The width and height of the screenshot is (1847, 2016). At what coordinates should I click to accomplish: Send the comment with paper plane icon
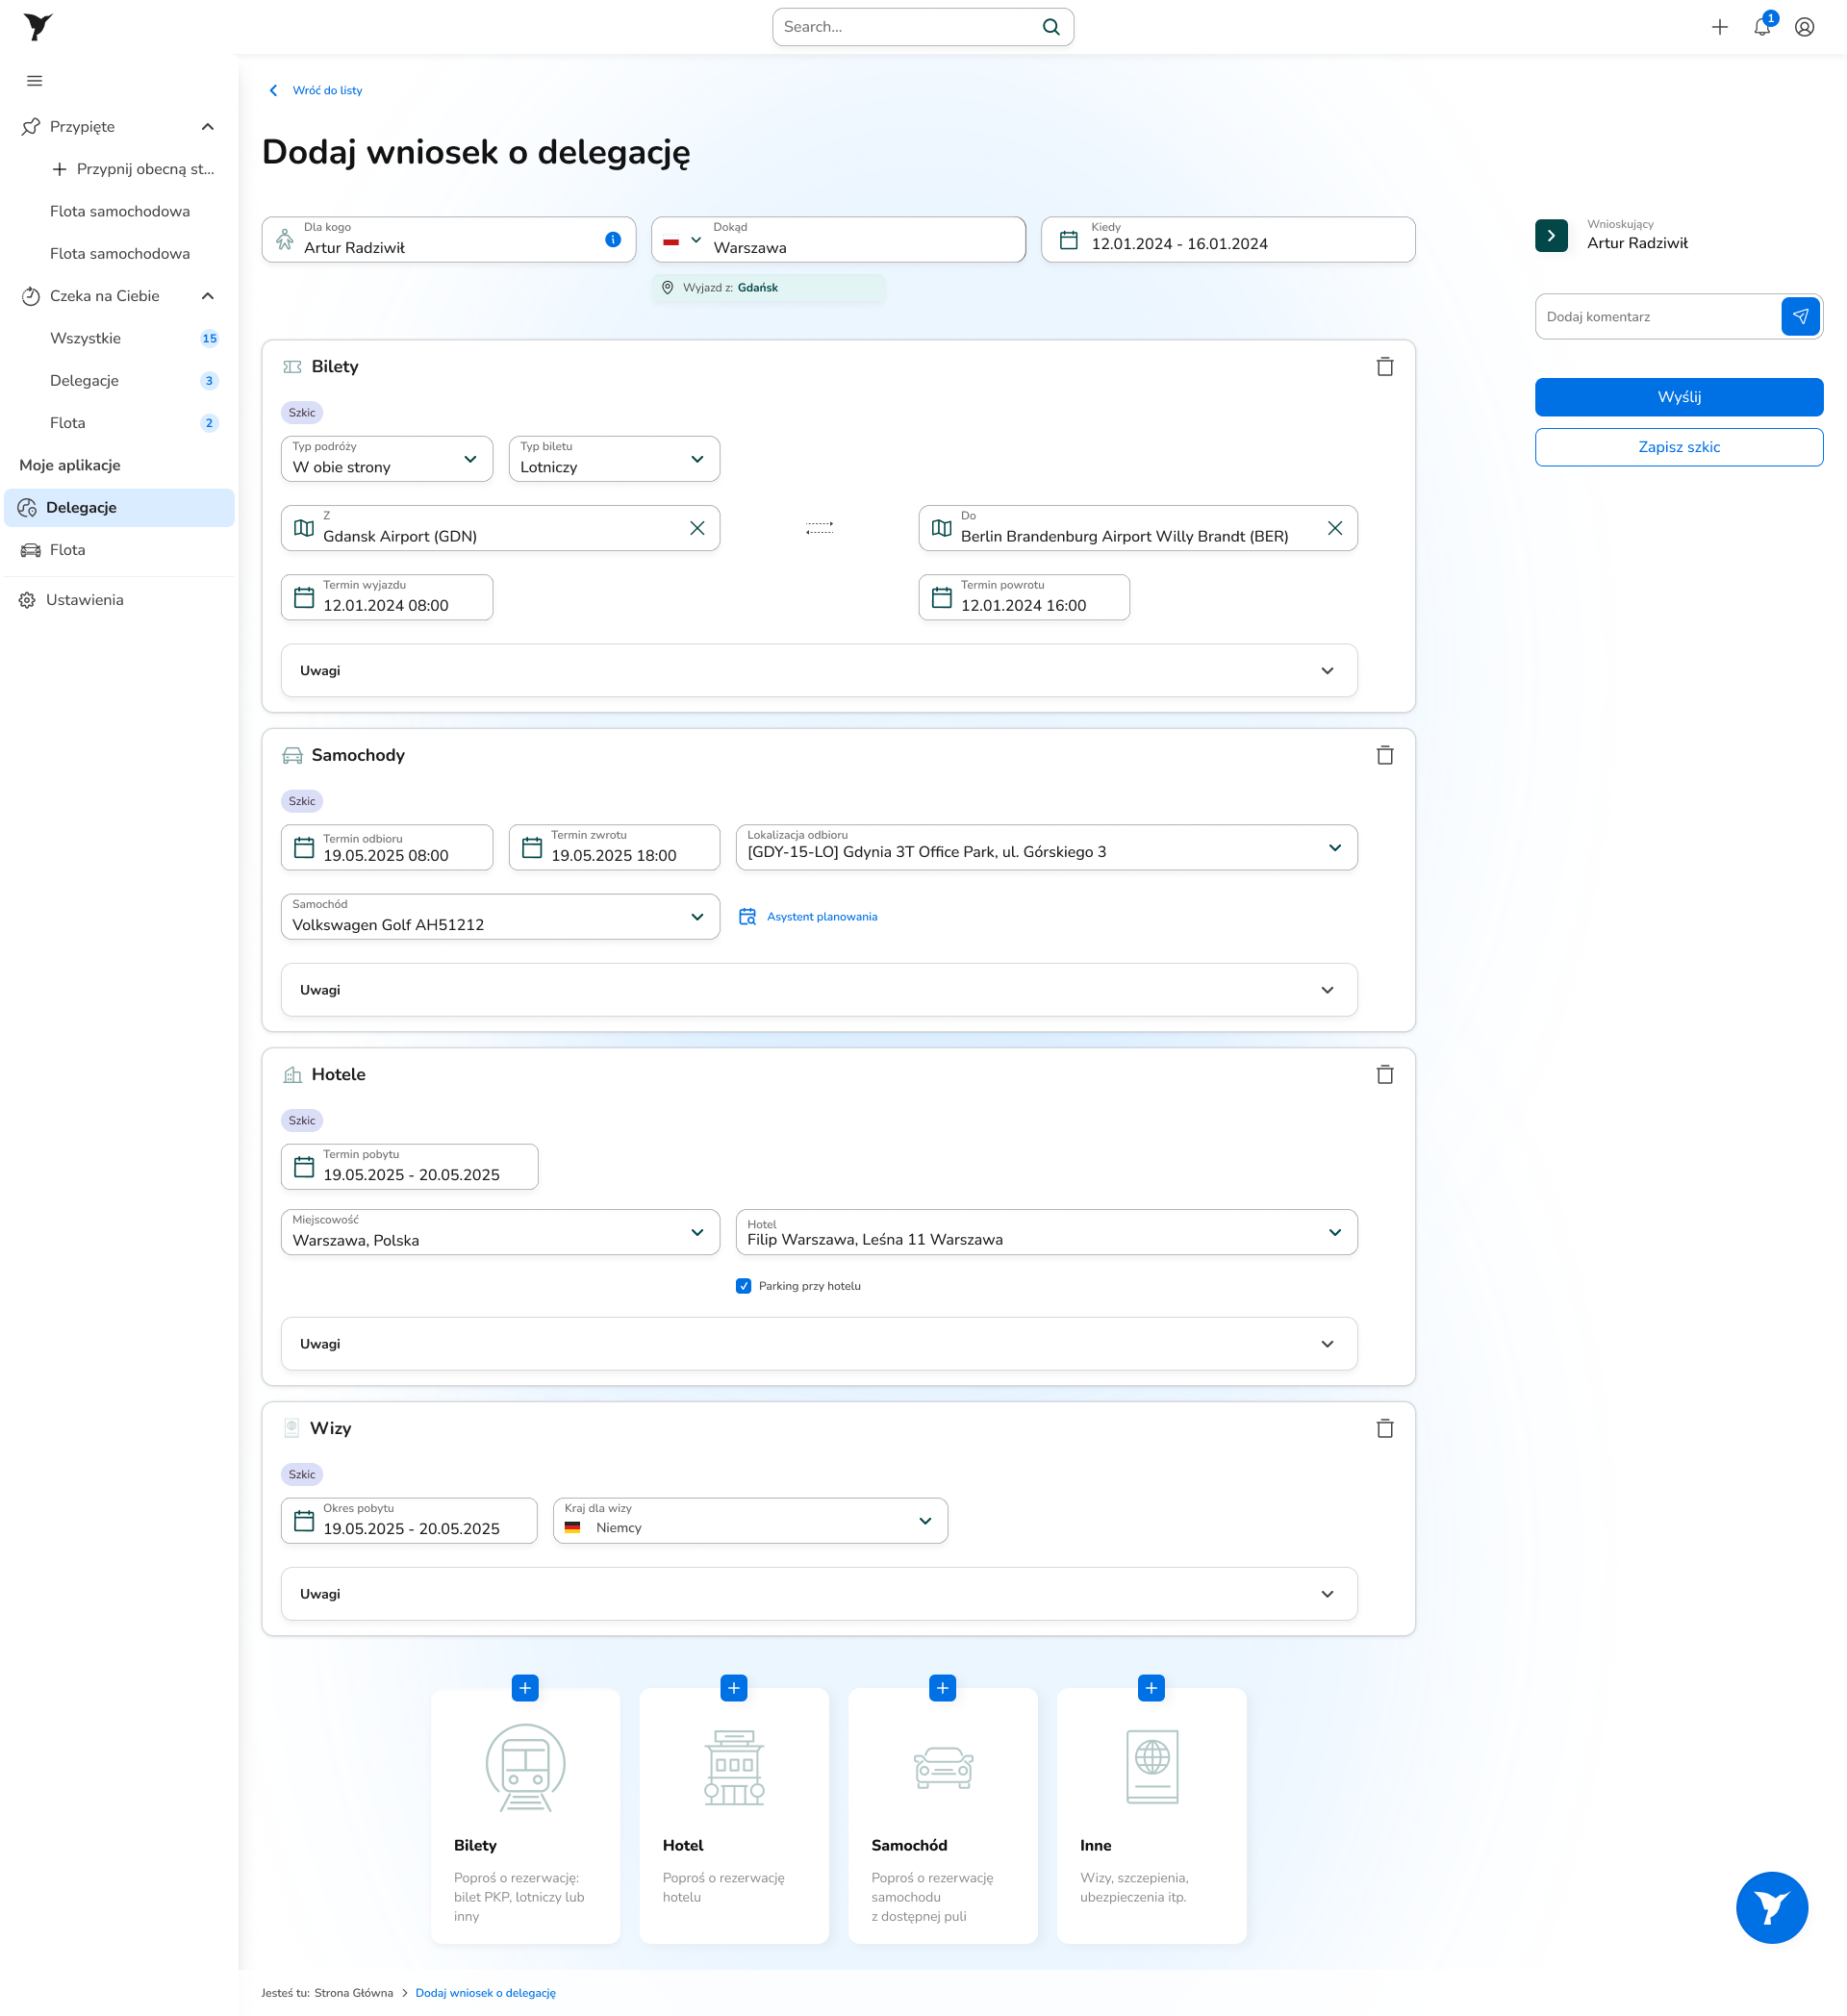pyautogui.click(x=1800, y=317)
